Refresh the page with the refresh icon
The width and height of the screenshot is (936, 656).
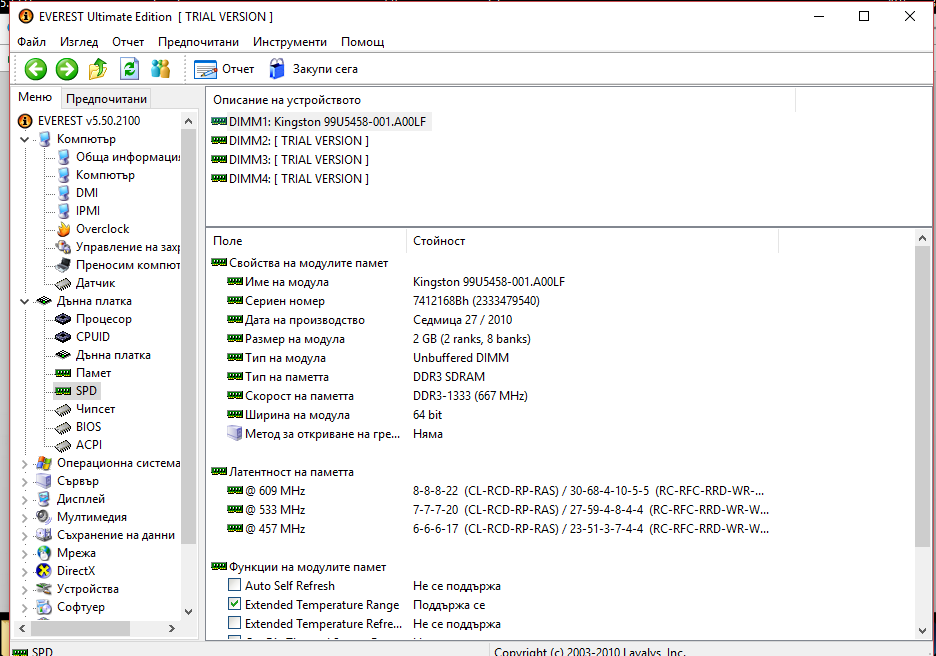(x=129, y=69)
